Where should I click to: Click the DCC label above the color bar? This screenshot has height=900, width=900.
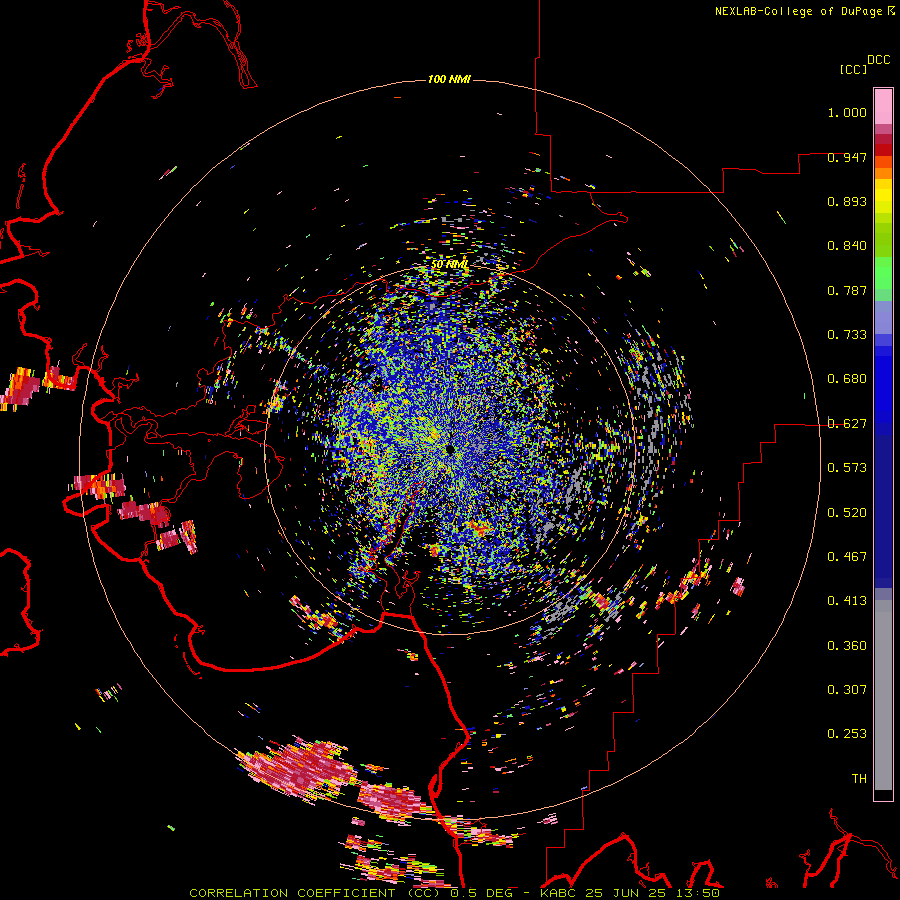pos(879,59)
